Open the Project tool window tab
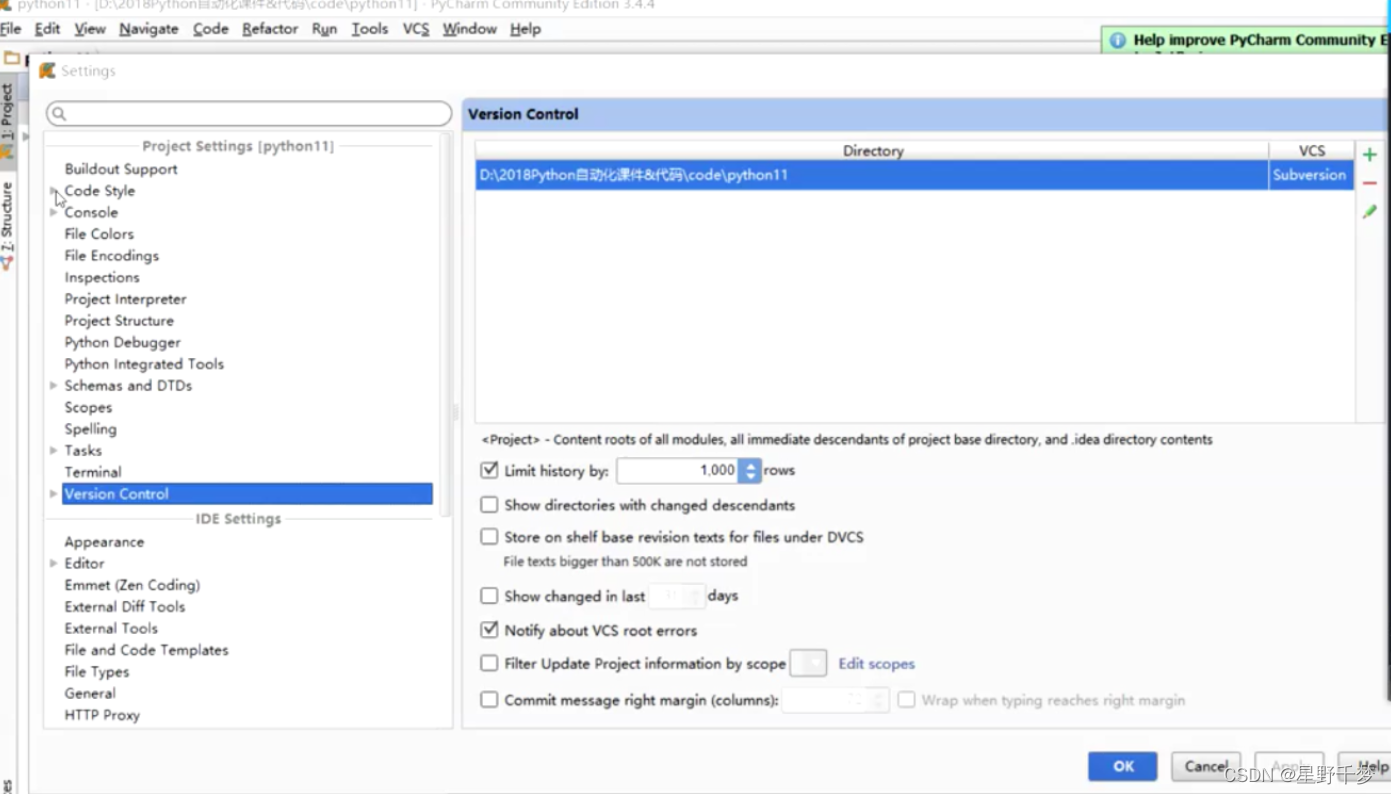The width and height of the screenshot is (1391, 794). pyautogui.click(x=7, y=120)
